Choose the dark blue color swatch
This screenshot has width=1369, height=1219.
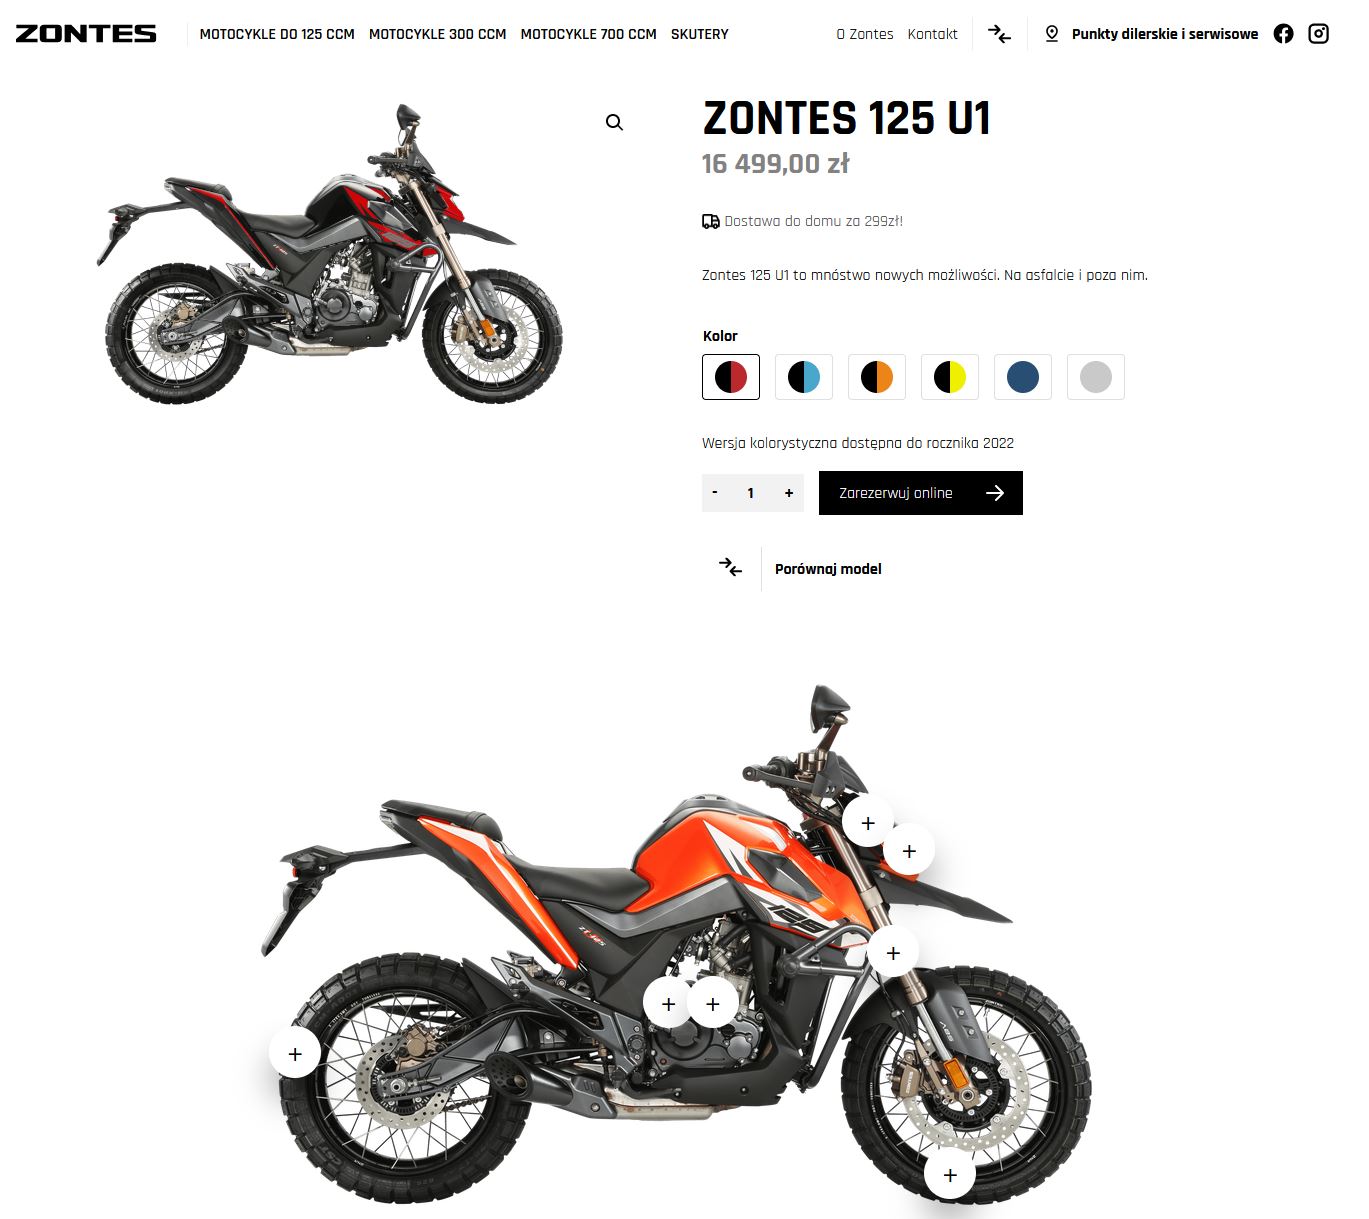1023,377
